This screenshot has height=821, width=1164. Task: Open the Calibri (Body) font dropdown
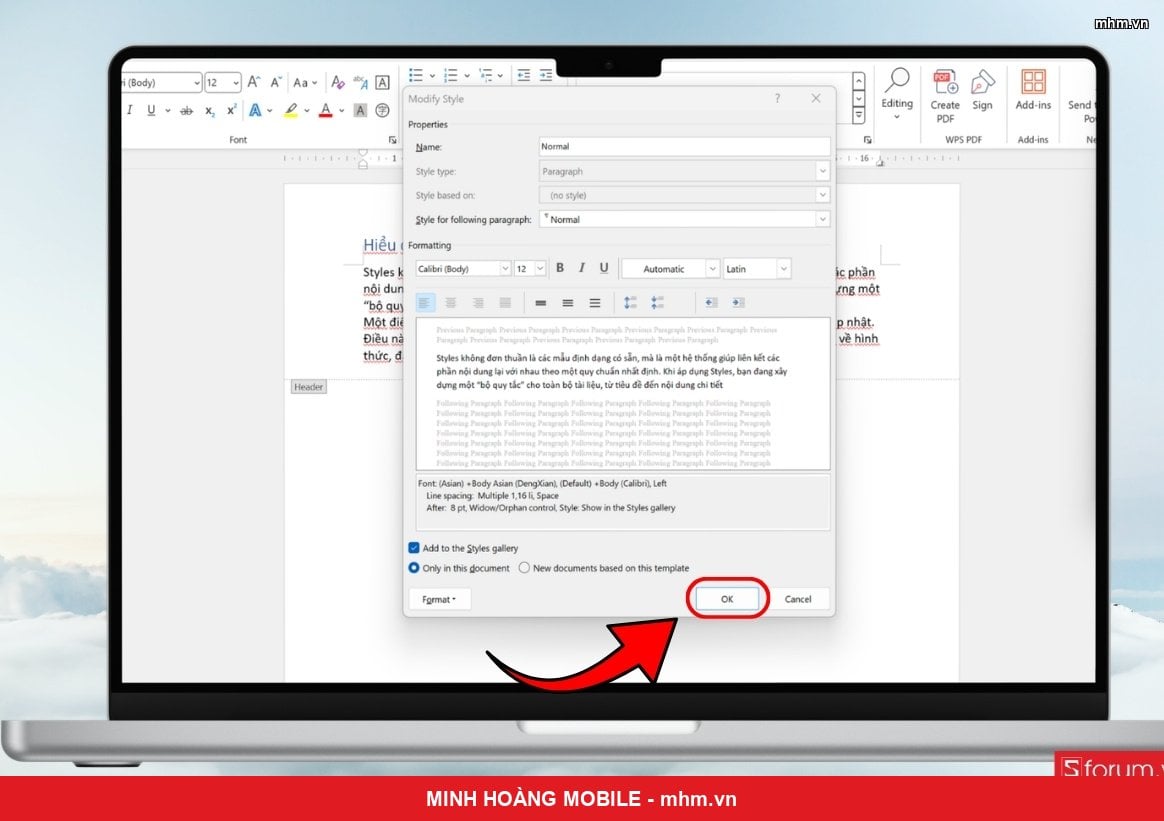(x=463, y=269)
